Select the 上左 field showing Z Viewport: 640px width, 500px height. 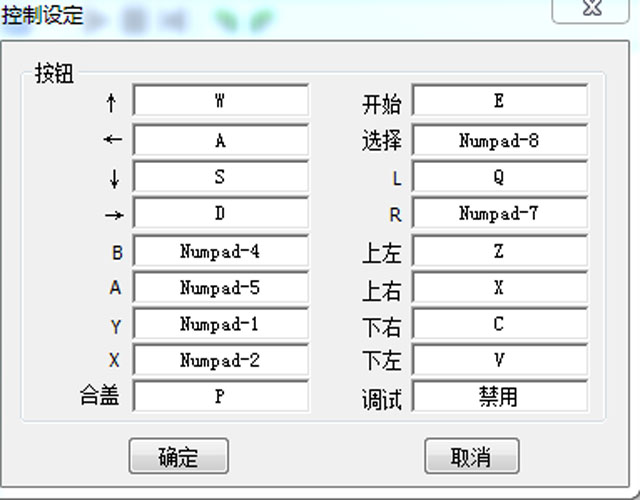pyautogui.click(x=499, y=252)
